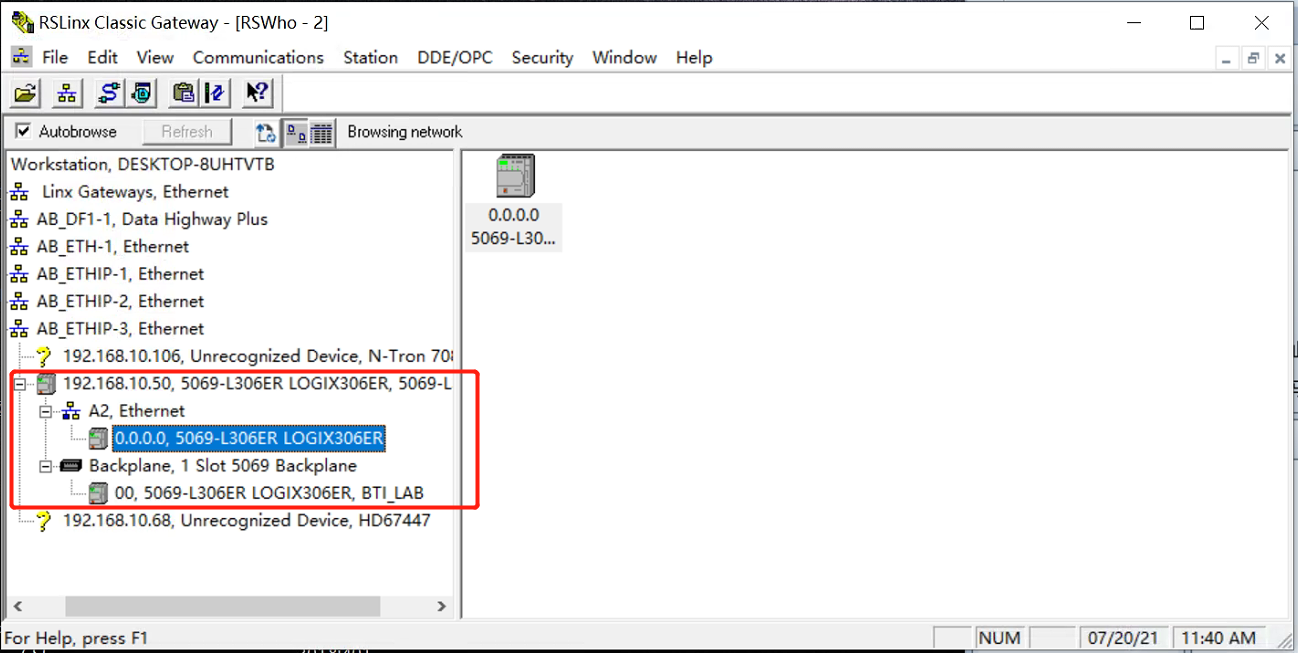Select the AB_ETH-1, Ethernet driver
Screen dimensions: 1298x653
(x=113, y=246)
